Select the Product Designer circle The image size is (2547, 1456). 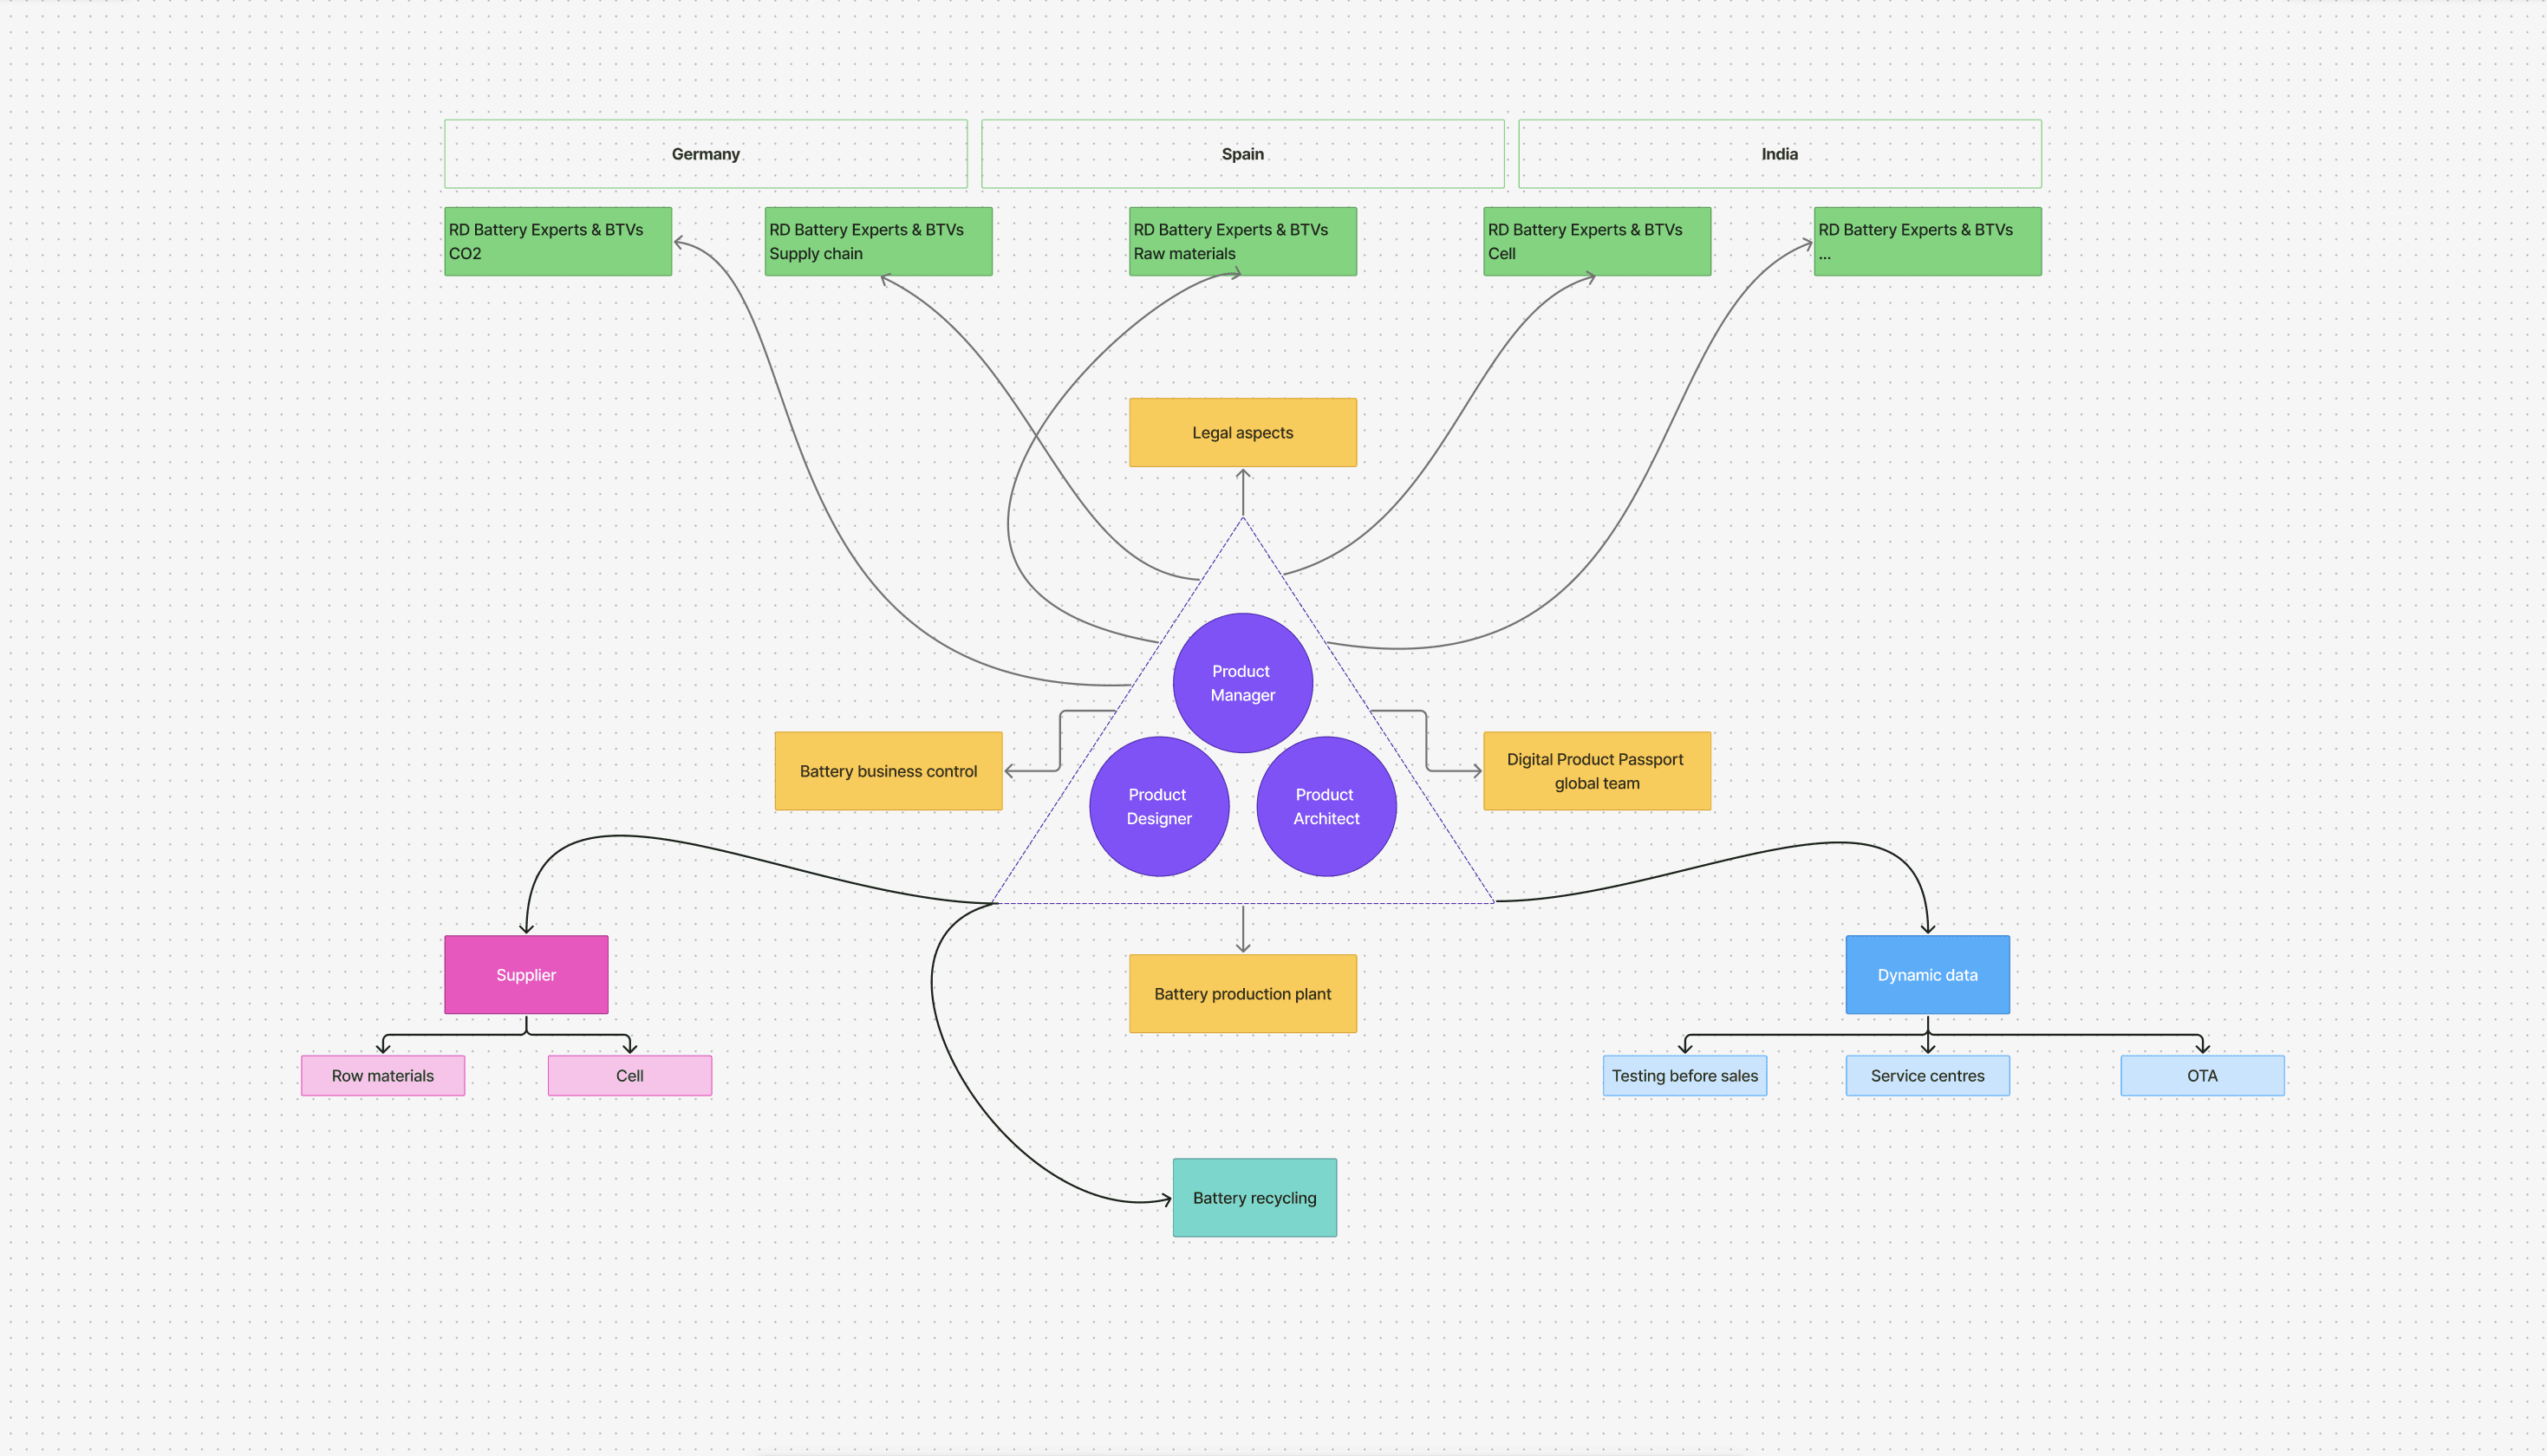tap(1158, 806)
